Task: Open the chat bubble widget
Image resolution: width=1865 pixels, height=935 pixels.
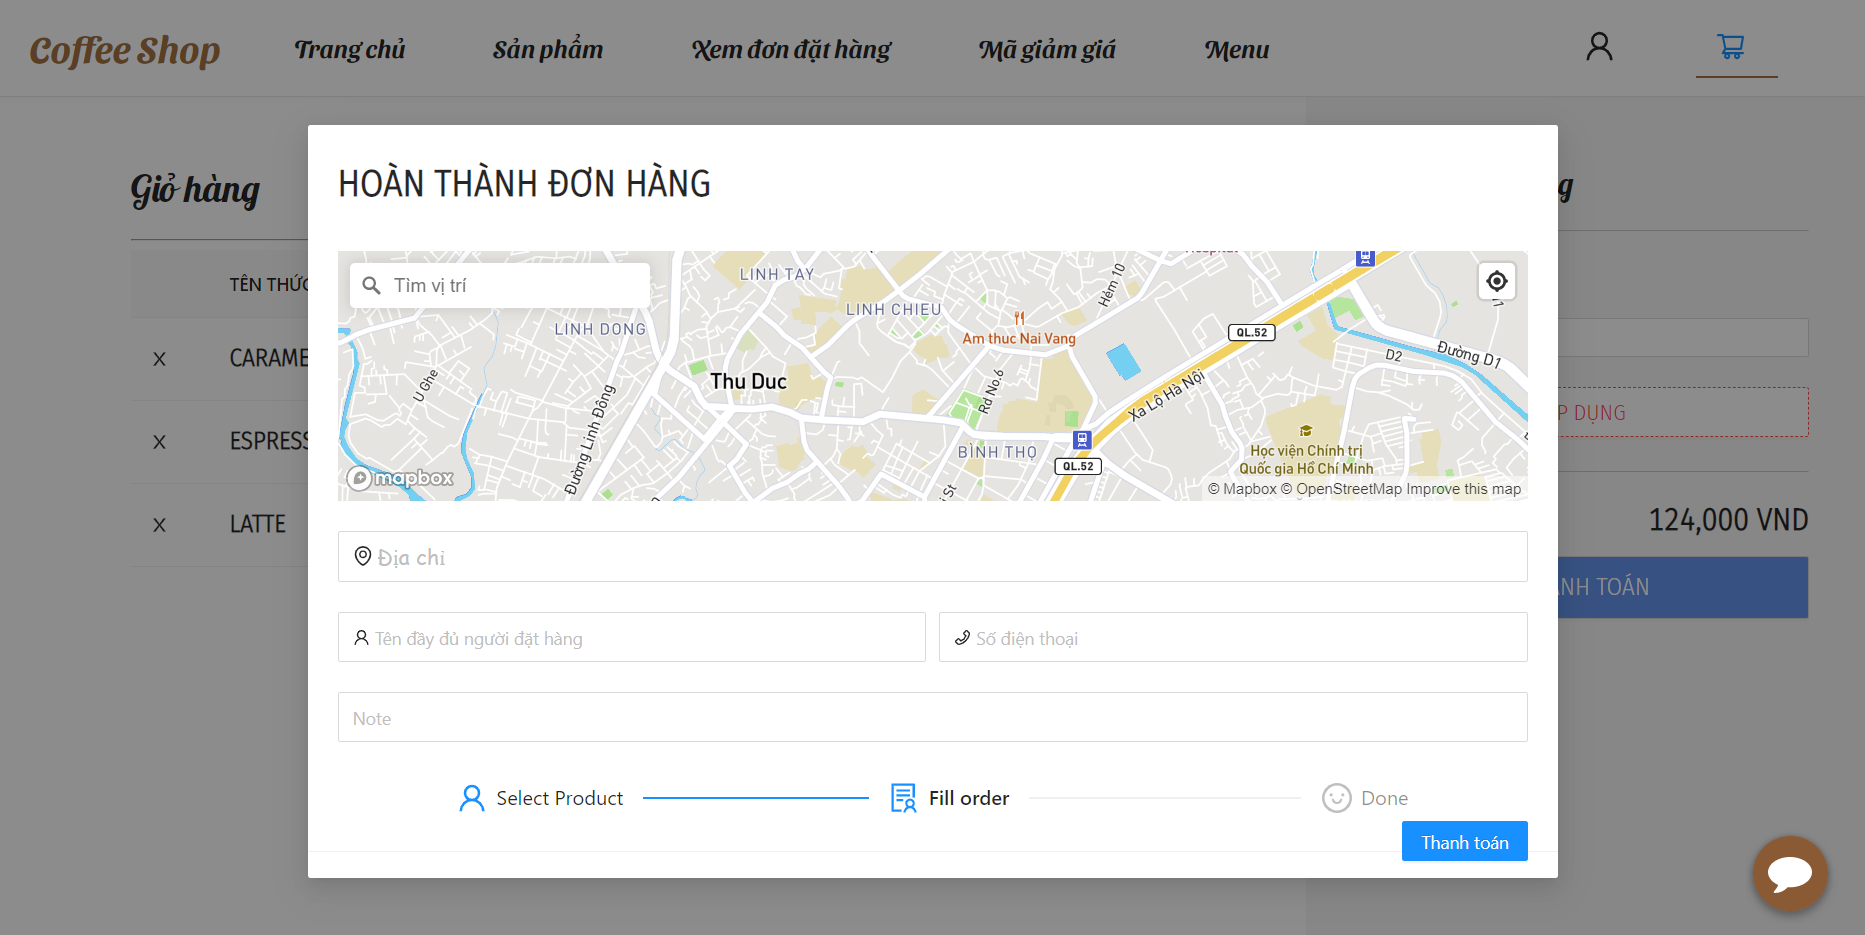Action: tap(1790, 873)
